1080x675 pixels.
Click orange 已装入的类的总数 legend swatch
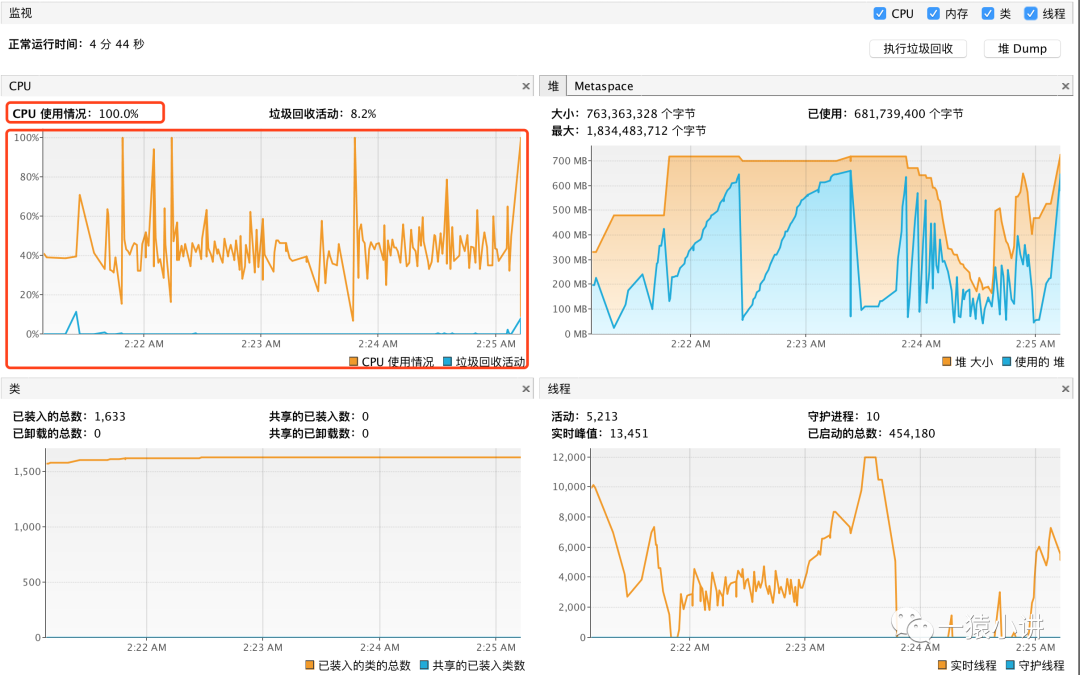[309, 665]
